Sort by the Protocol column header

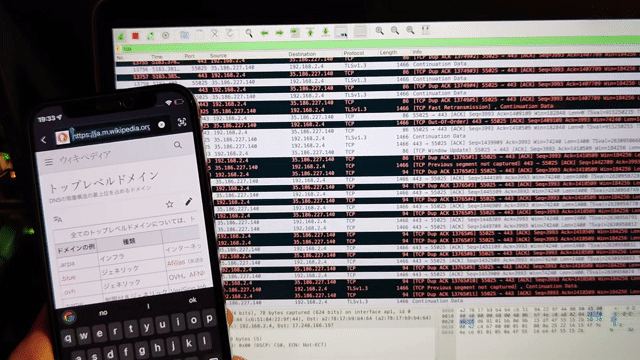coord(353,53)
